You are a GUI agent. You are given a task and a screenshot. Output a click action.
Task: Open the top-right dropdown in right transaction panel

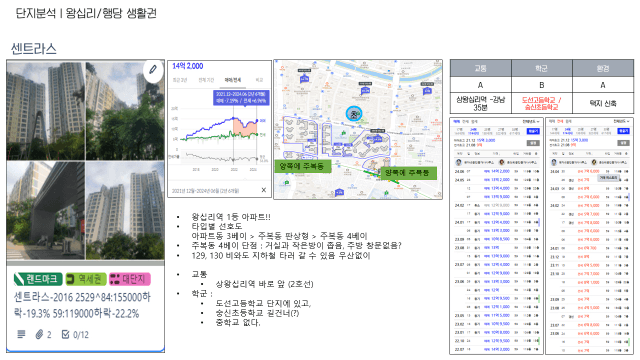point(621,122)
